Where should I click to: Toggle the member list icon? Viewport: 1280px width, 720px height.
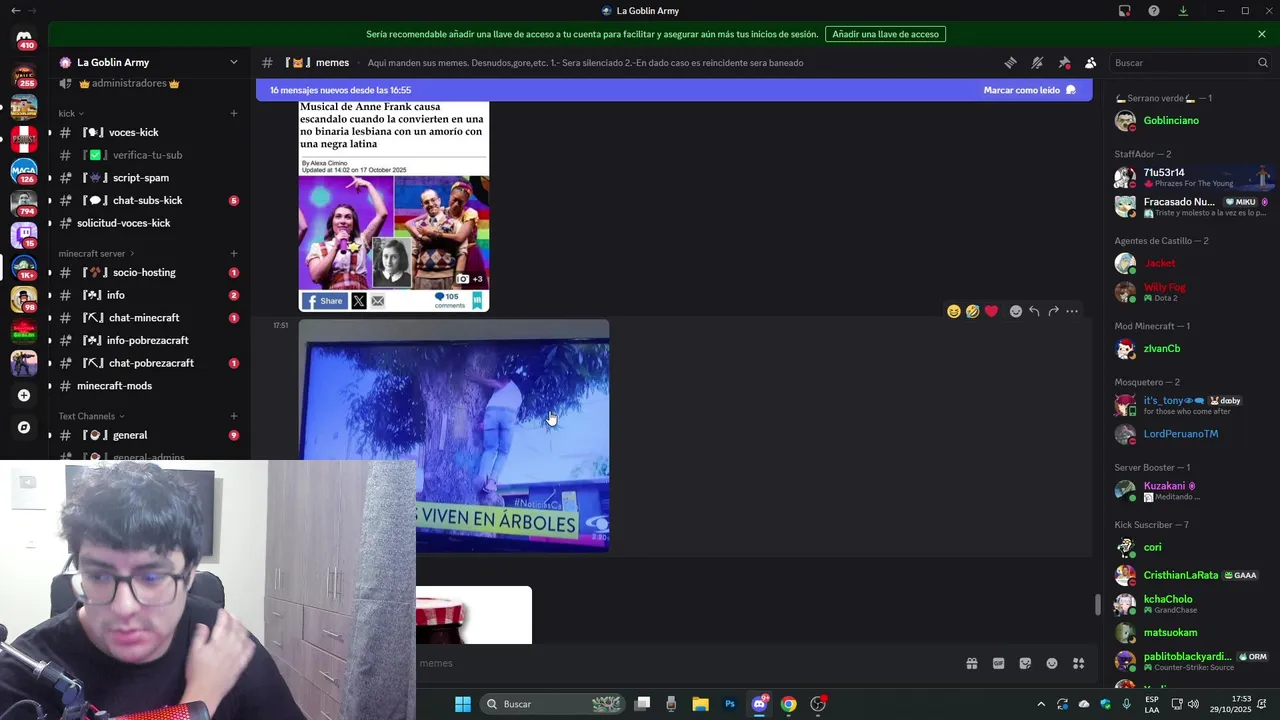pyautogui.click(x=1090, y=62)
